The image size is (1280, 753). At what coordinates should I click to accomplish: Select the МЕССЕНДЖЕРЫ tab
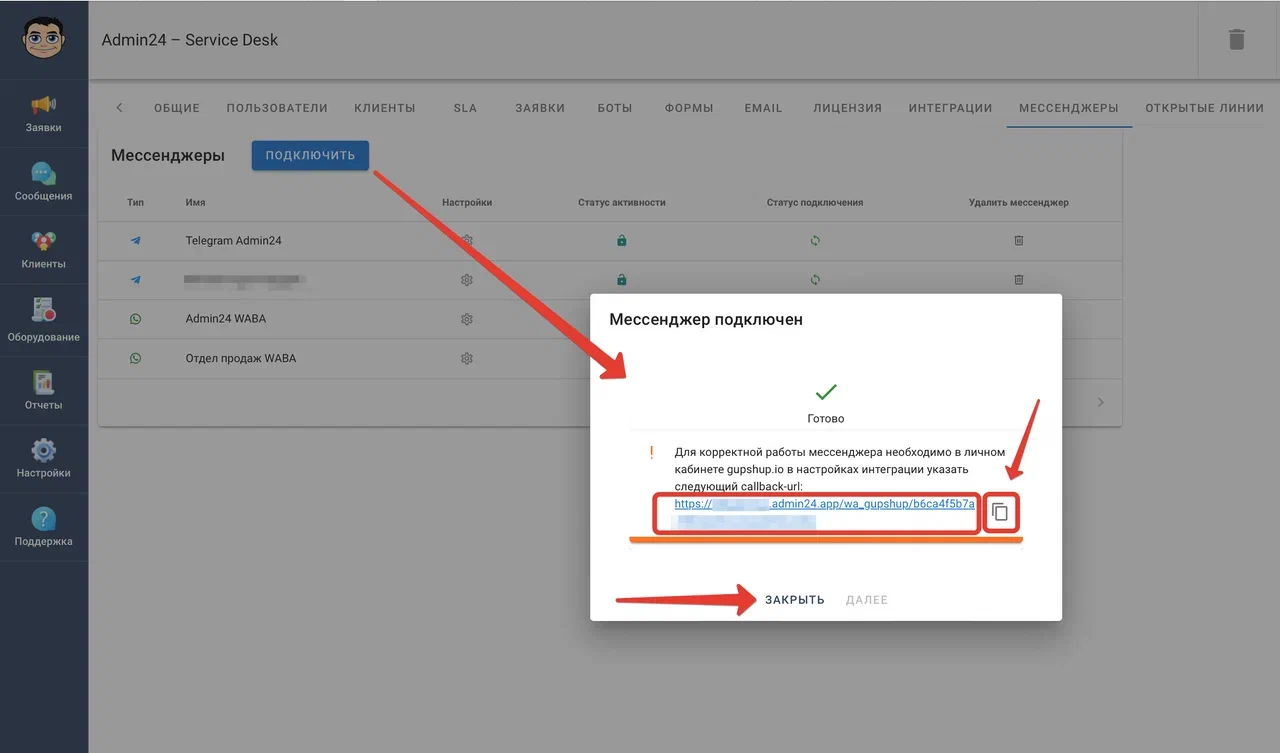pyautogui.click(x=1069, y=108)
